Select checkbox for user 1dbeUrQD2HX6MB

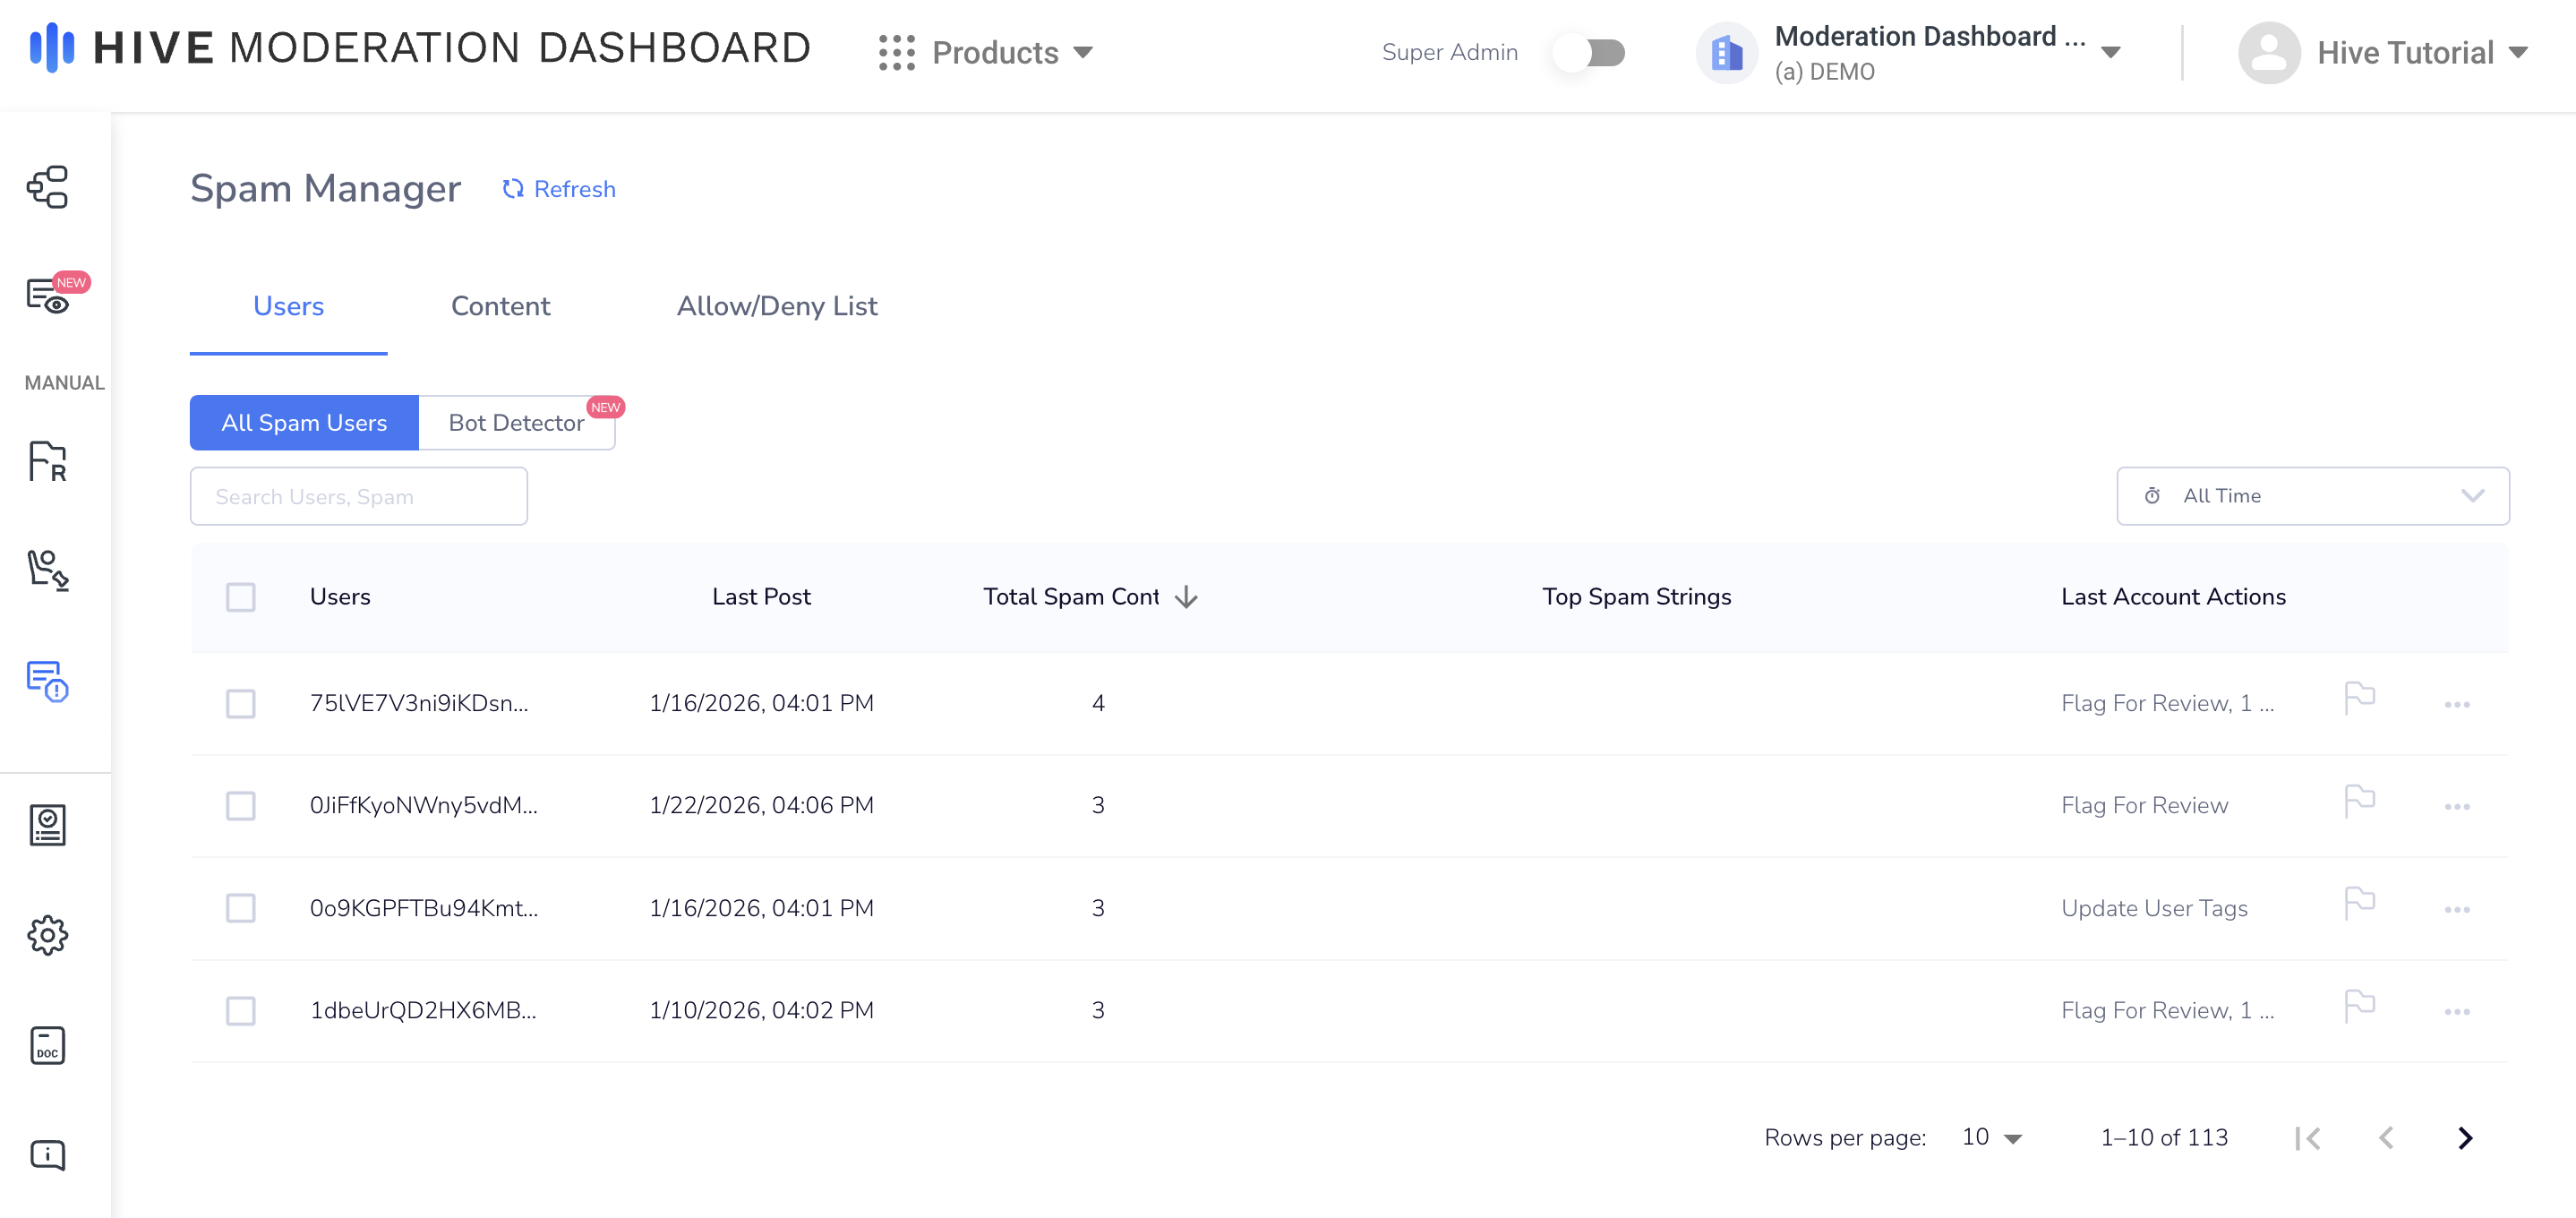click(240, 1010)
